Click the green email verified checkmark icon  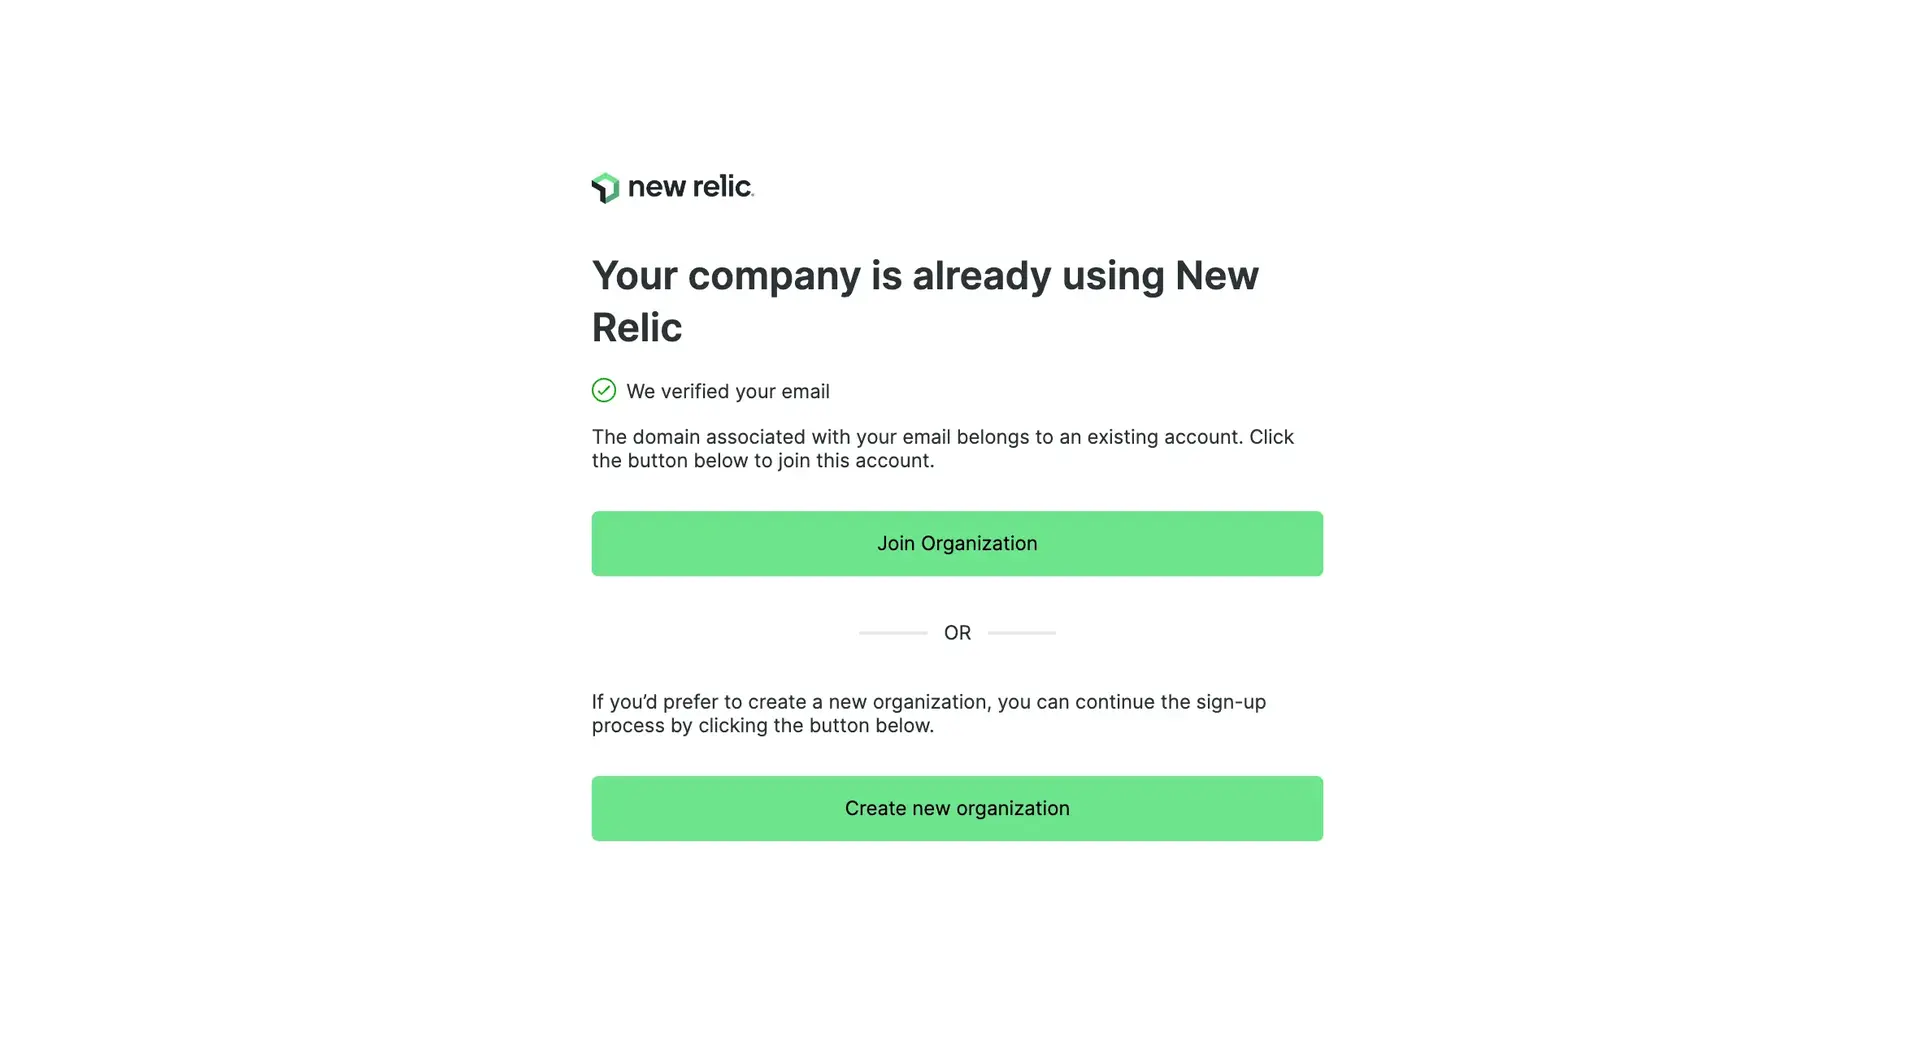[604, 391]
